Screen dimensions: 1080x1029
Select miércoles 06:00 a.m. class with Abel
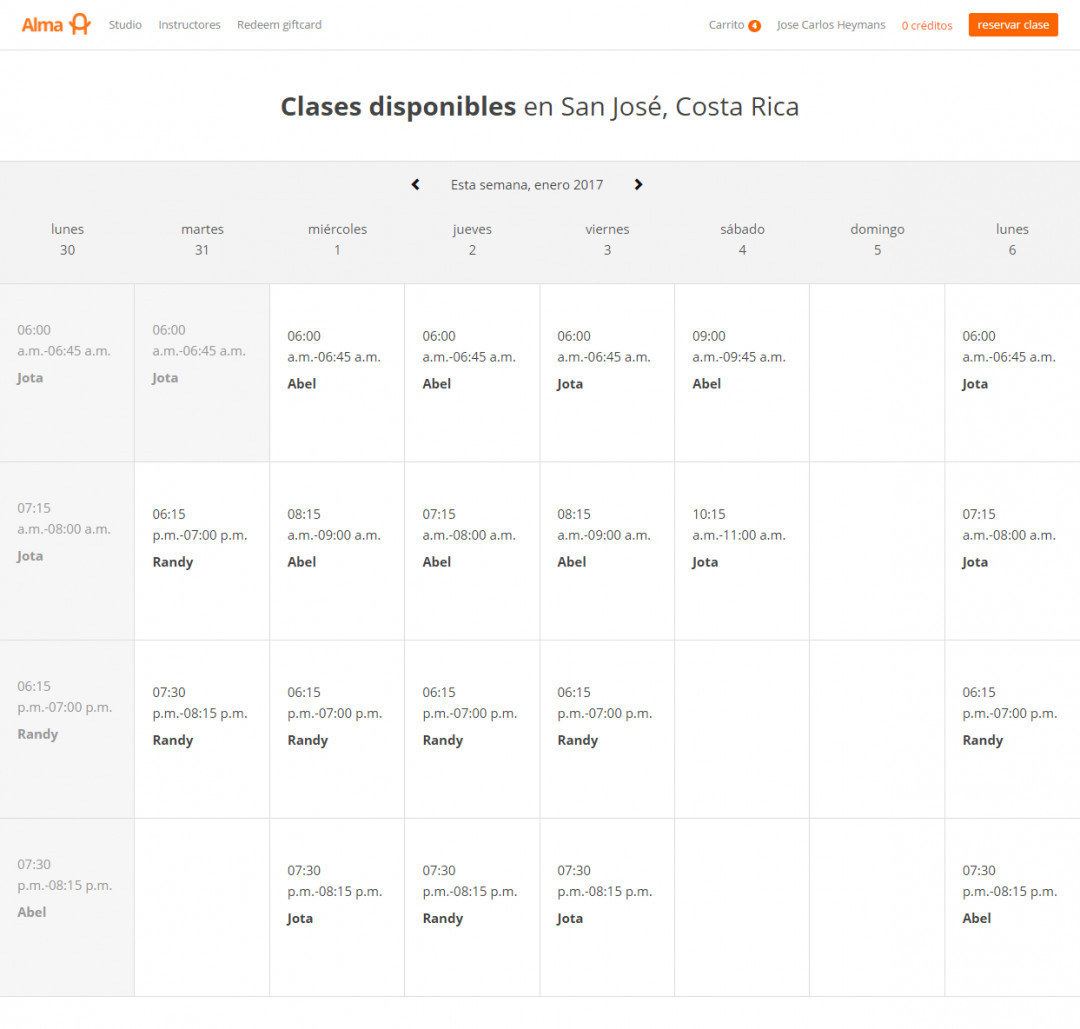click(x=337, y=372)
